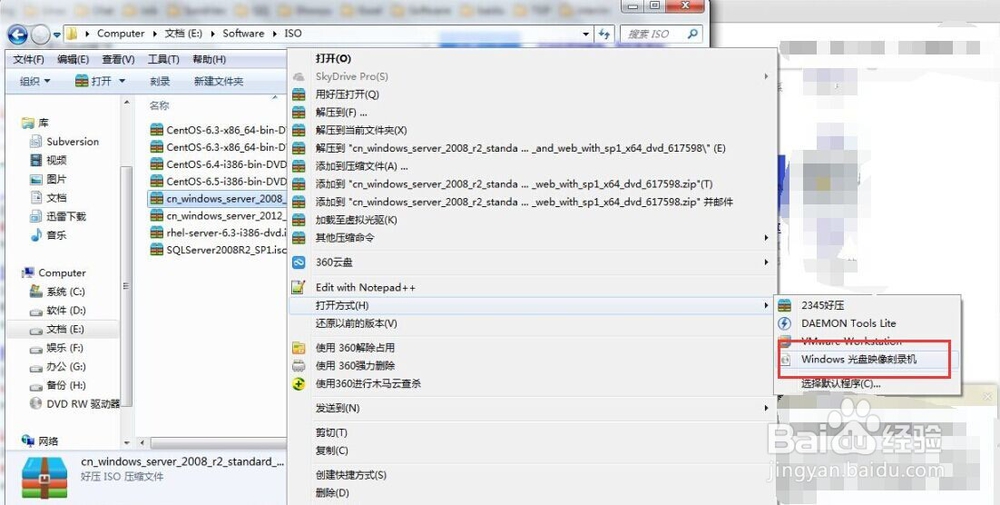The height and width of the screenshot is (505, 1000).
Task: Expand the 360云盘 submenu arrow
Action: (766, 262)
